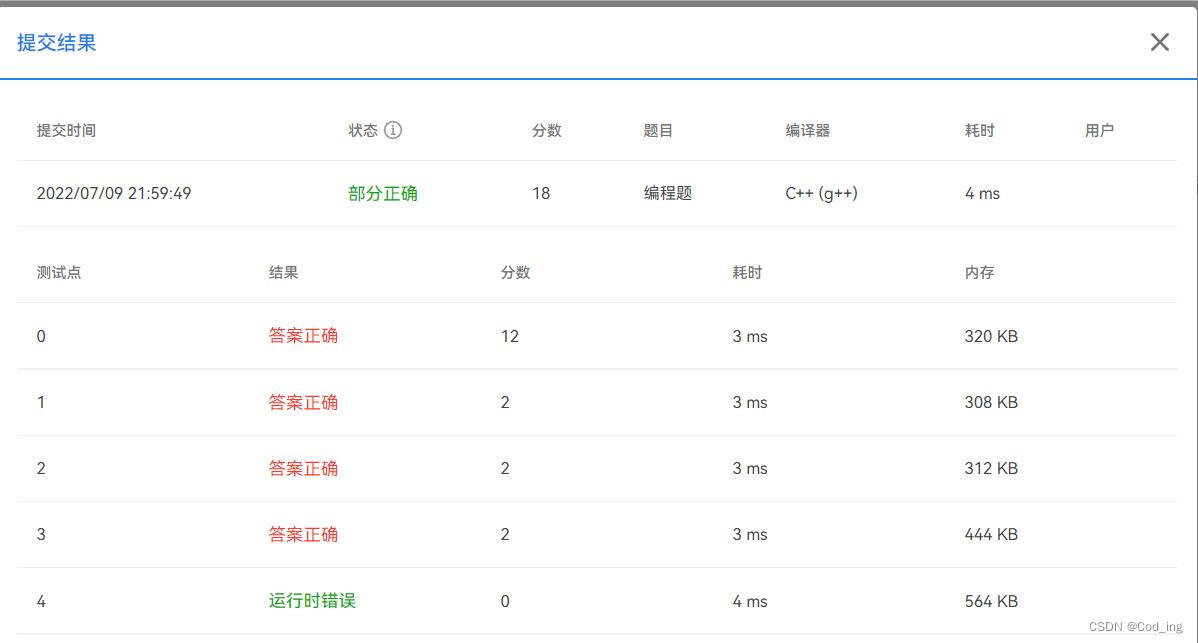Click the 320 KB memory value

point(991,336)
